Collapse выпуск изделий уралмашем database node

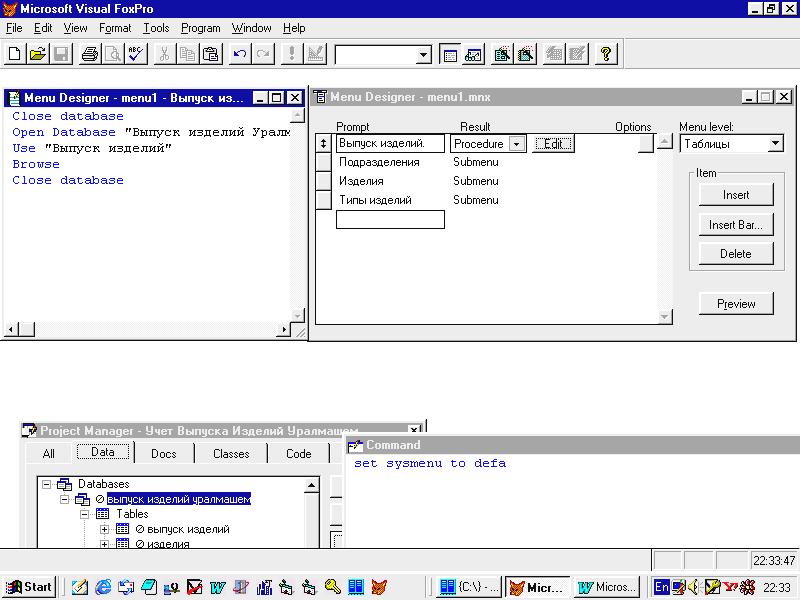point(64,499)
